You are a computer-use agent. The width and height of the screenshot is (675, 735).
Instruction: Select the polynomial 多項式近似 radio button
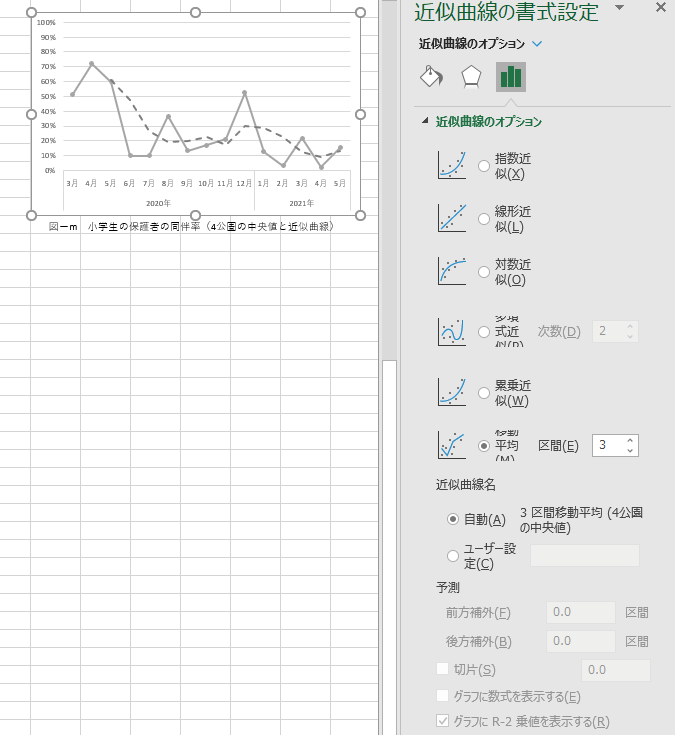coord(484,332)
